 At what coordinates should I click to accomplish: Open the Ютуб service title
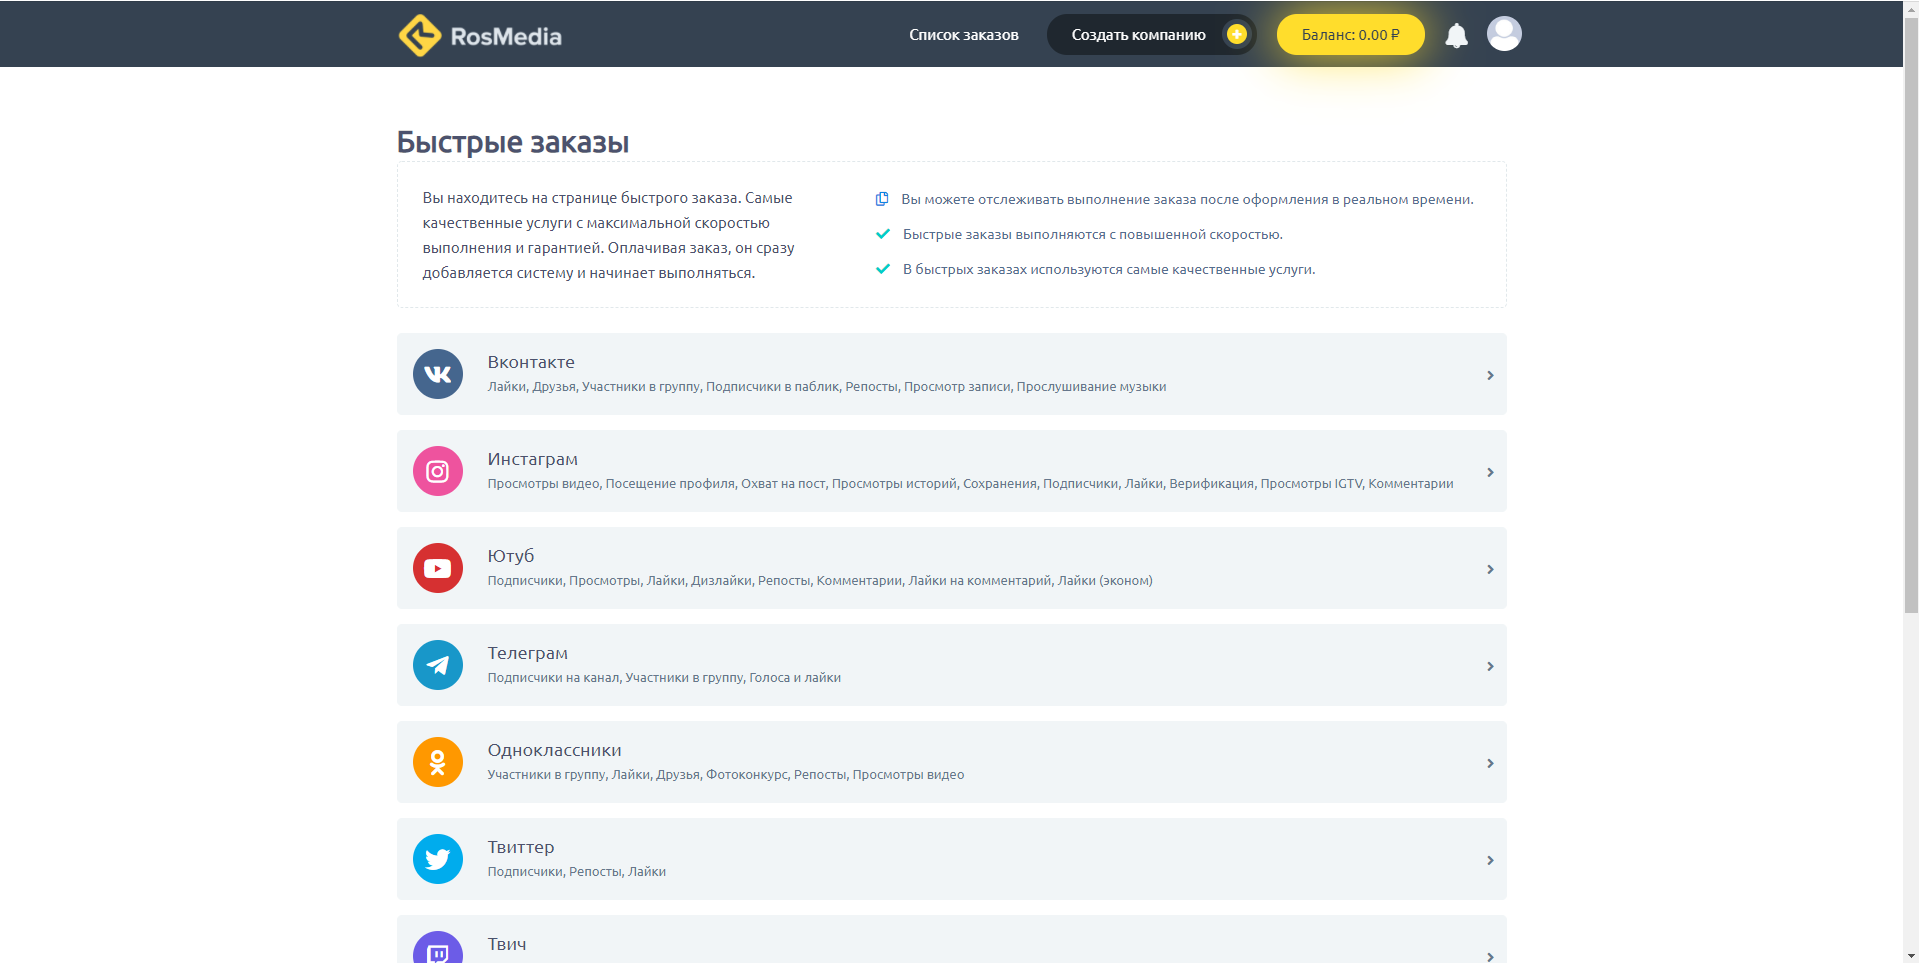[x=511, y=556]
